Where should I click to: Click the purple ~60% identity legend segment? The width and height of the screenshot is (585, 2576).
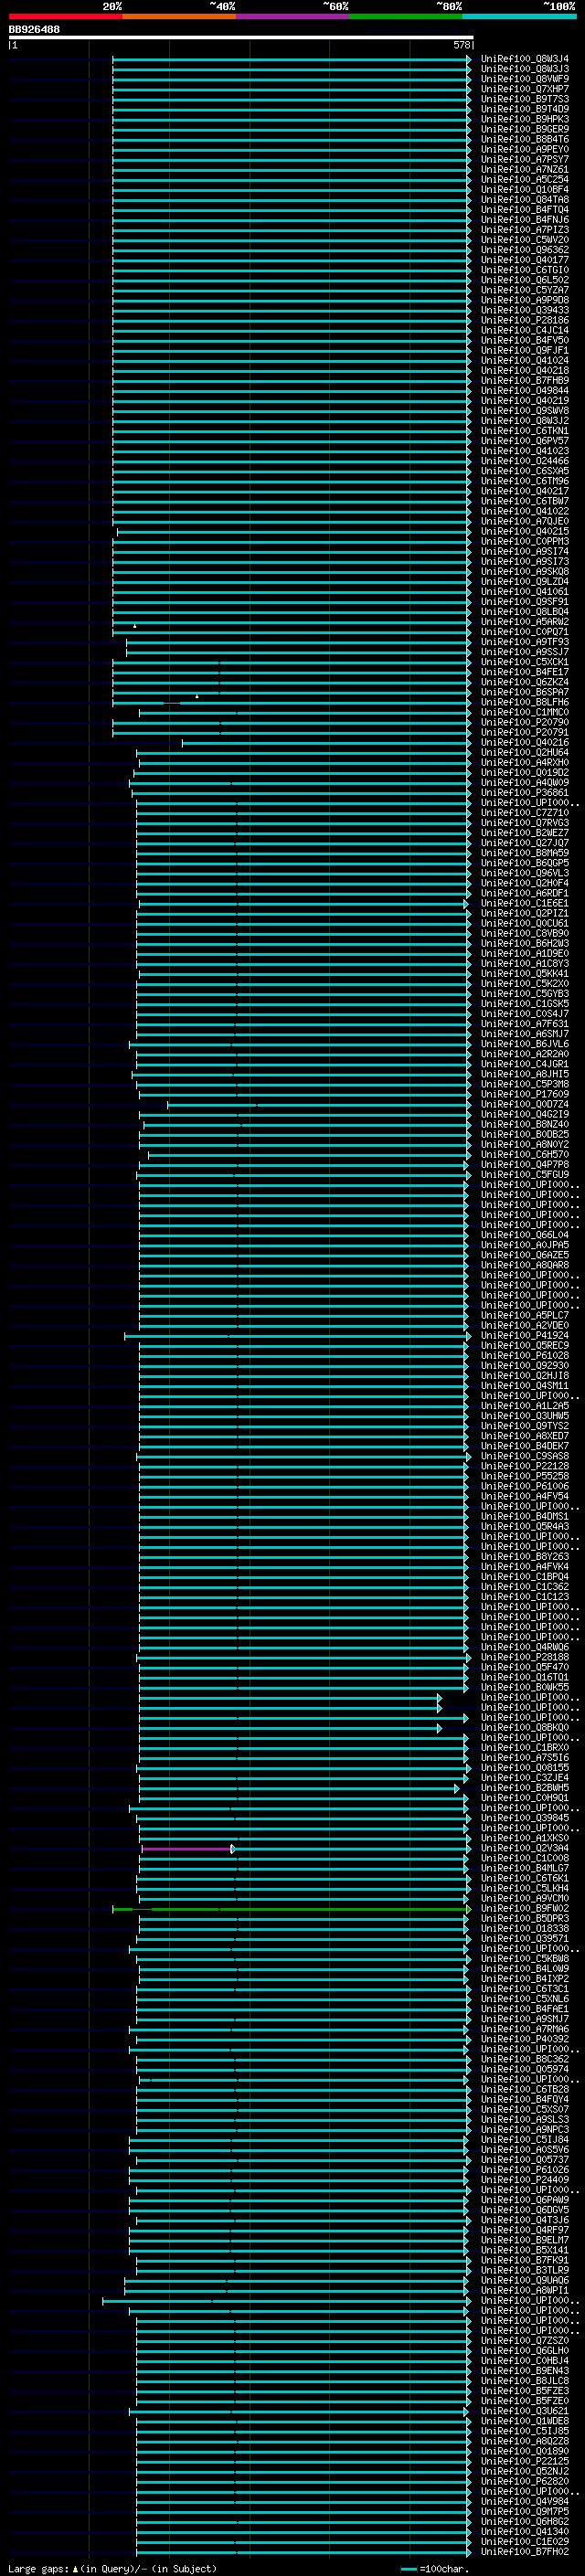[293, 16]
